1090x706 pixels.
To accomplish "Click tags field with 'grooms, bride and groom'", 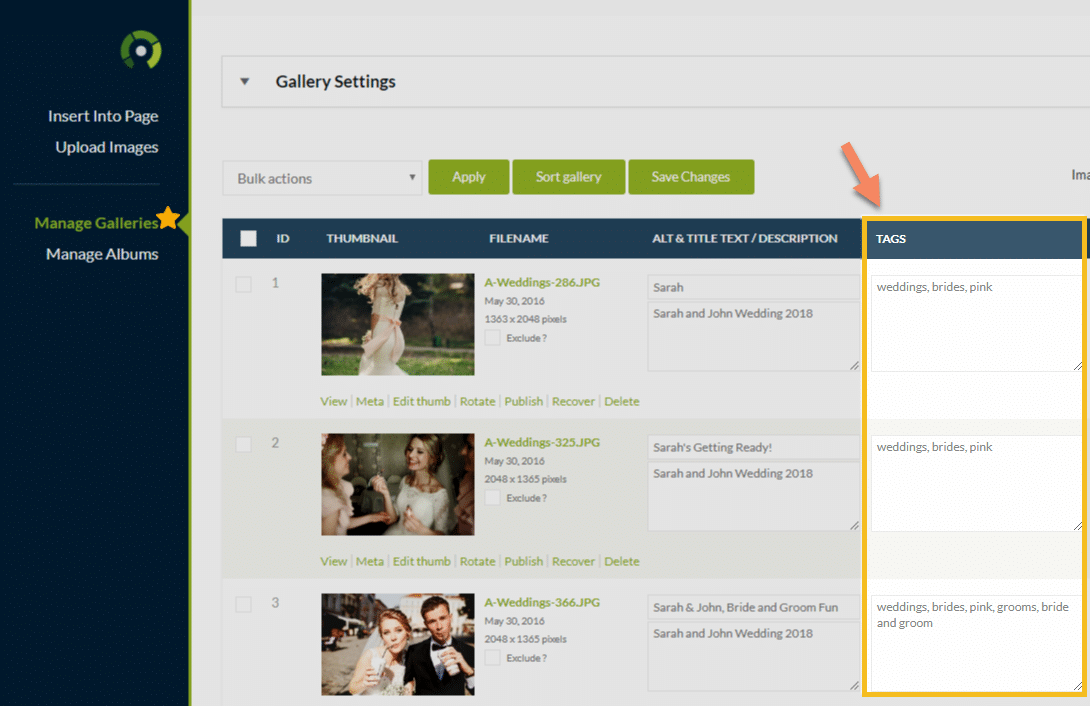I will click(976, 643).
